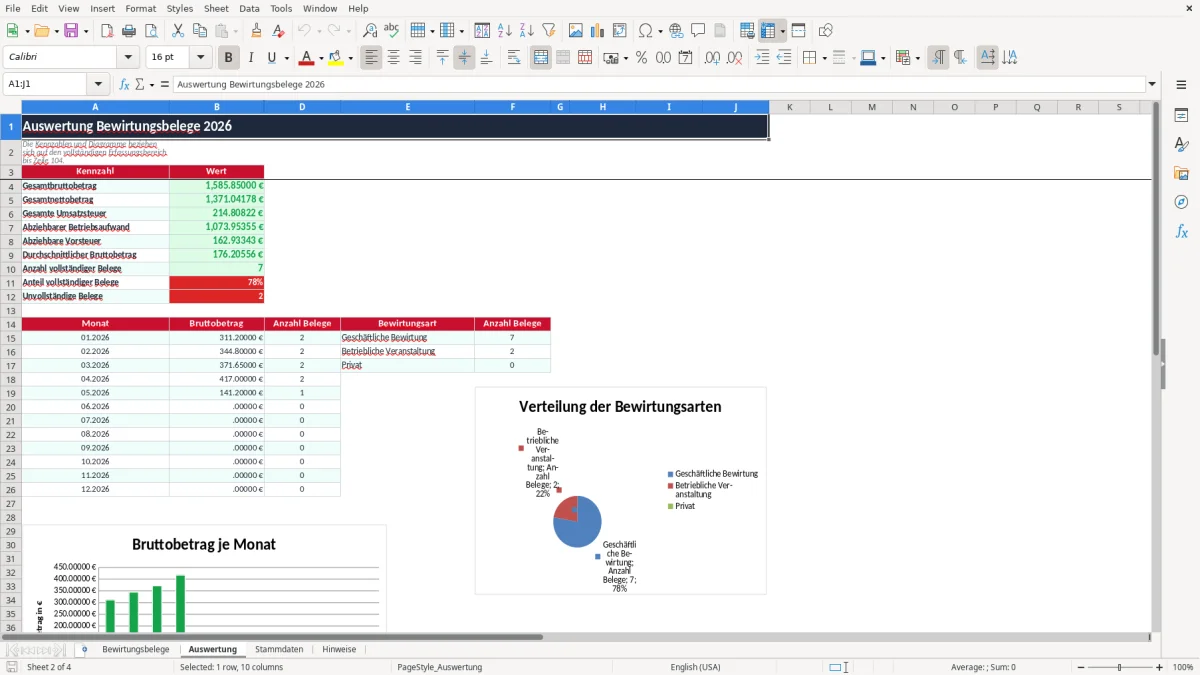Toggle Wrap Text
1200x675 pixels.
[x=514, y=58]
